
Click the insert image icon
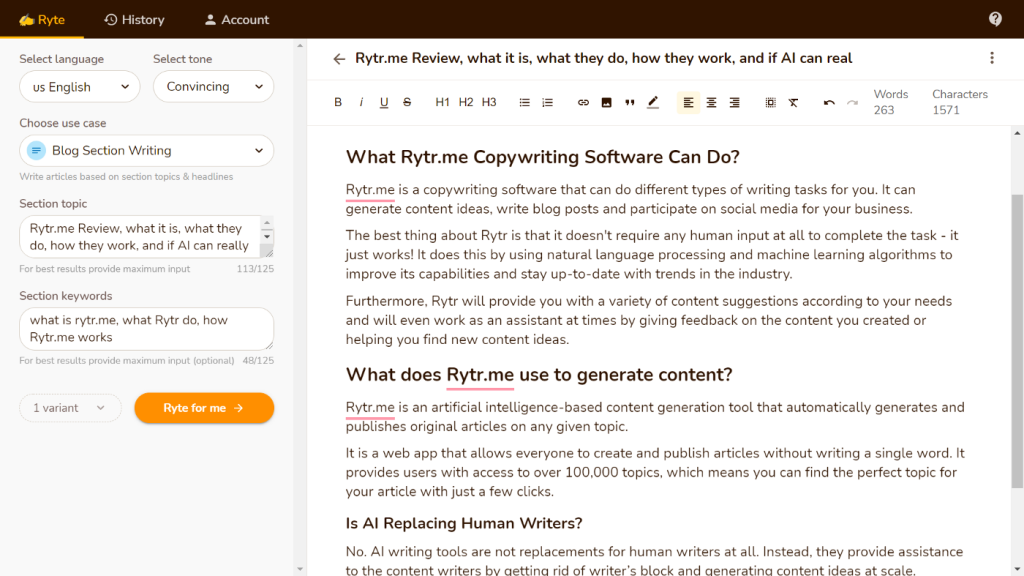607,102
